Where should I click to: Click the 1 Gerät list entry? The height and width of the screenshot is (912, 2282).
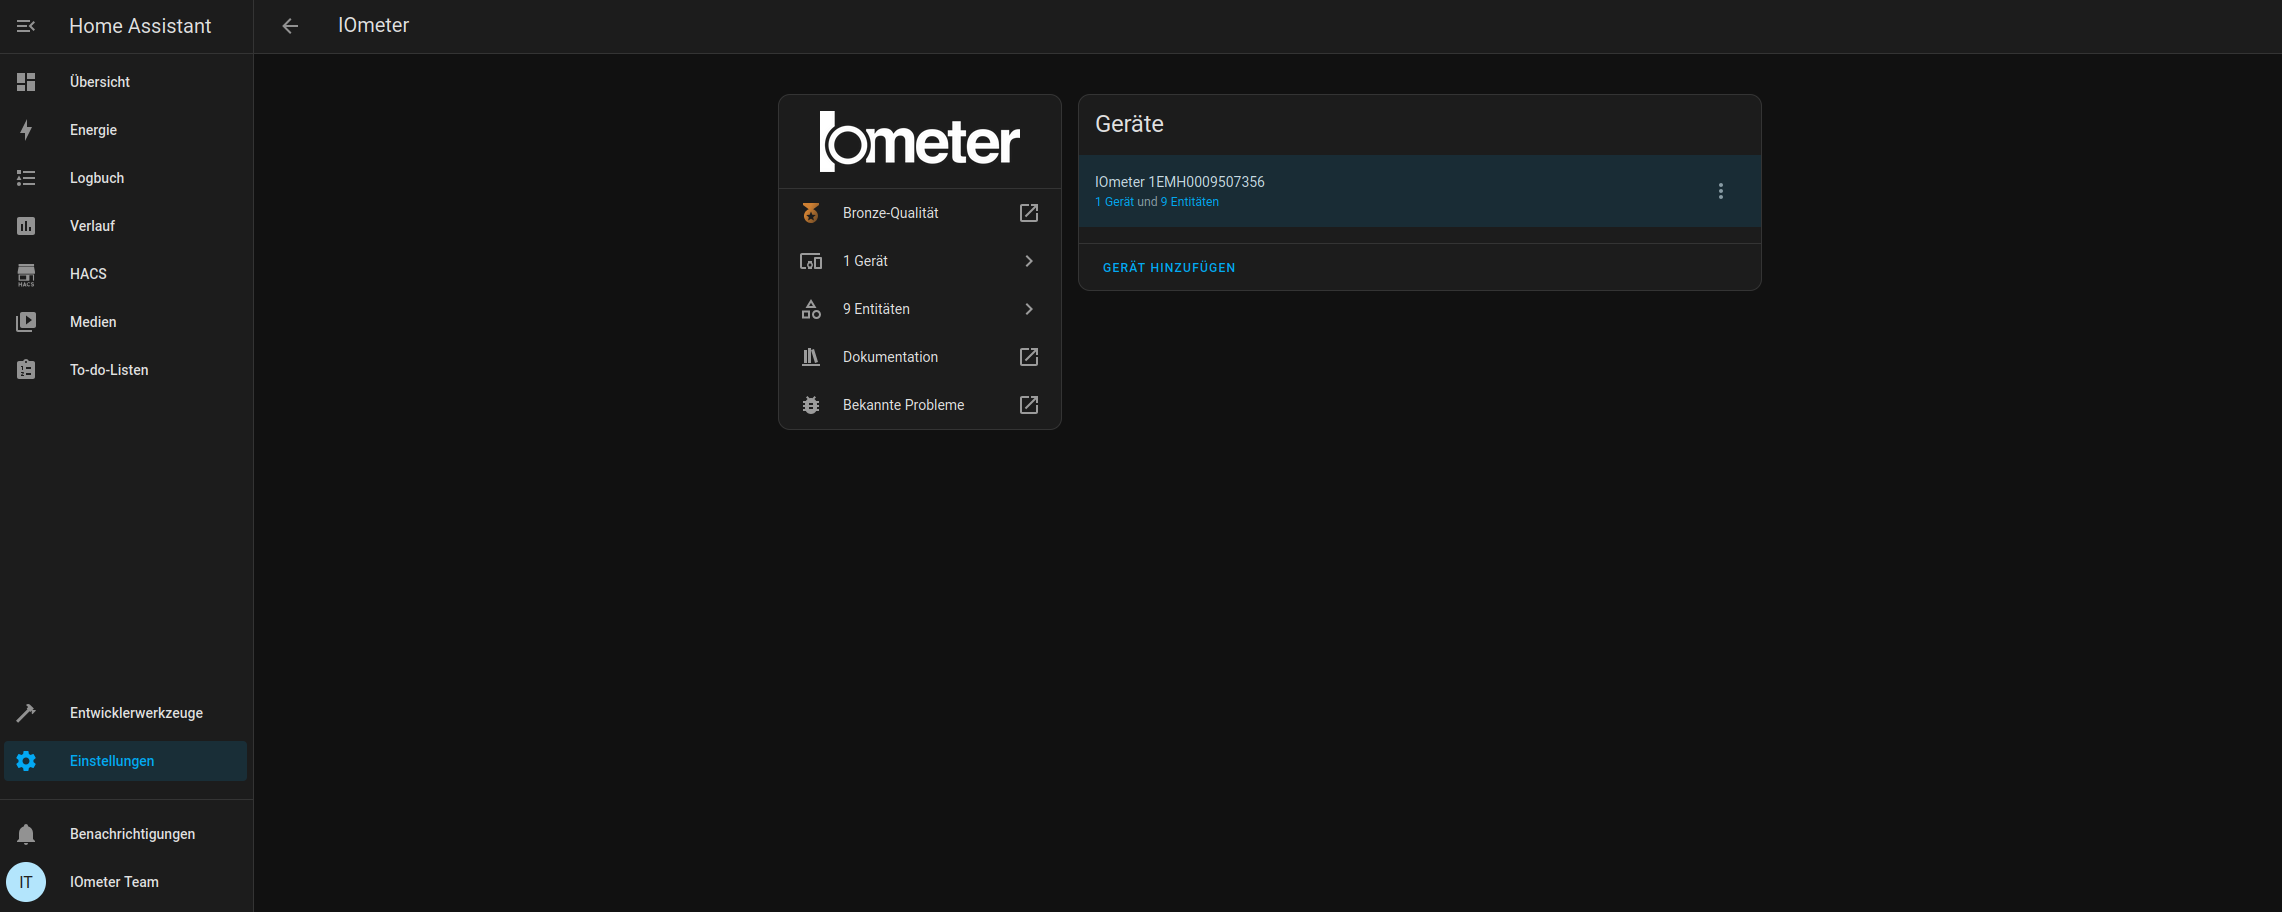pos(920,261)
